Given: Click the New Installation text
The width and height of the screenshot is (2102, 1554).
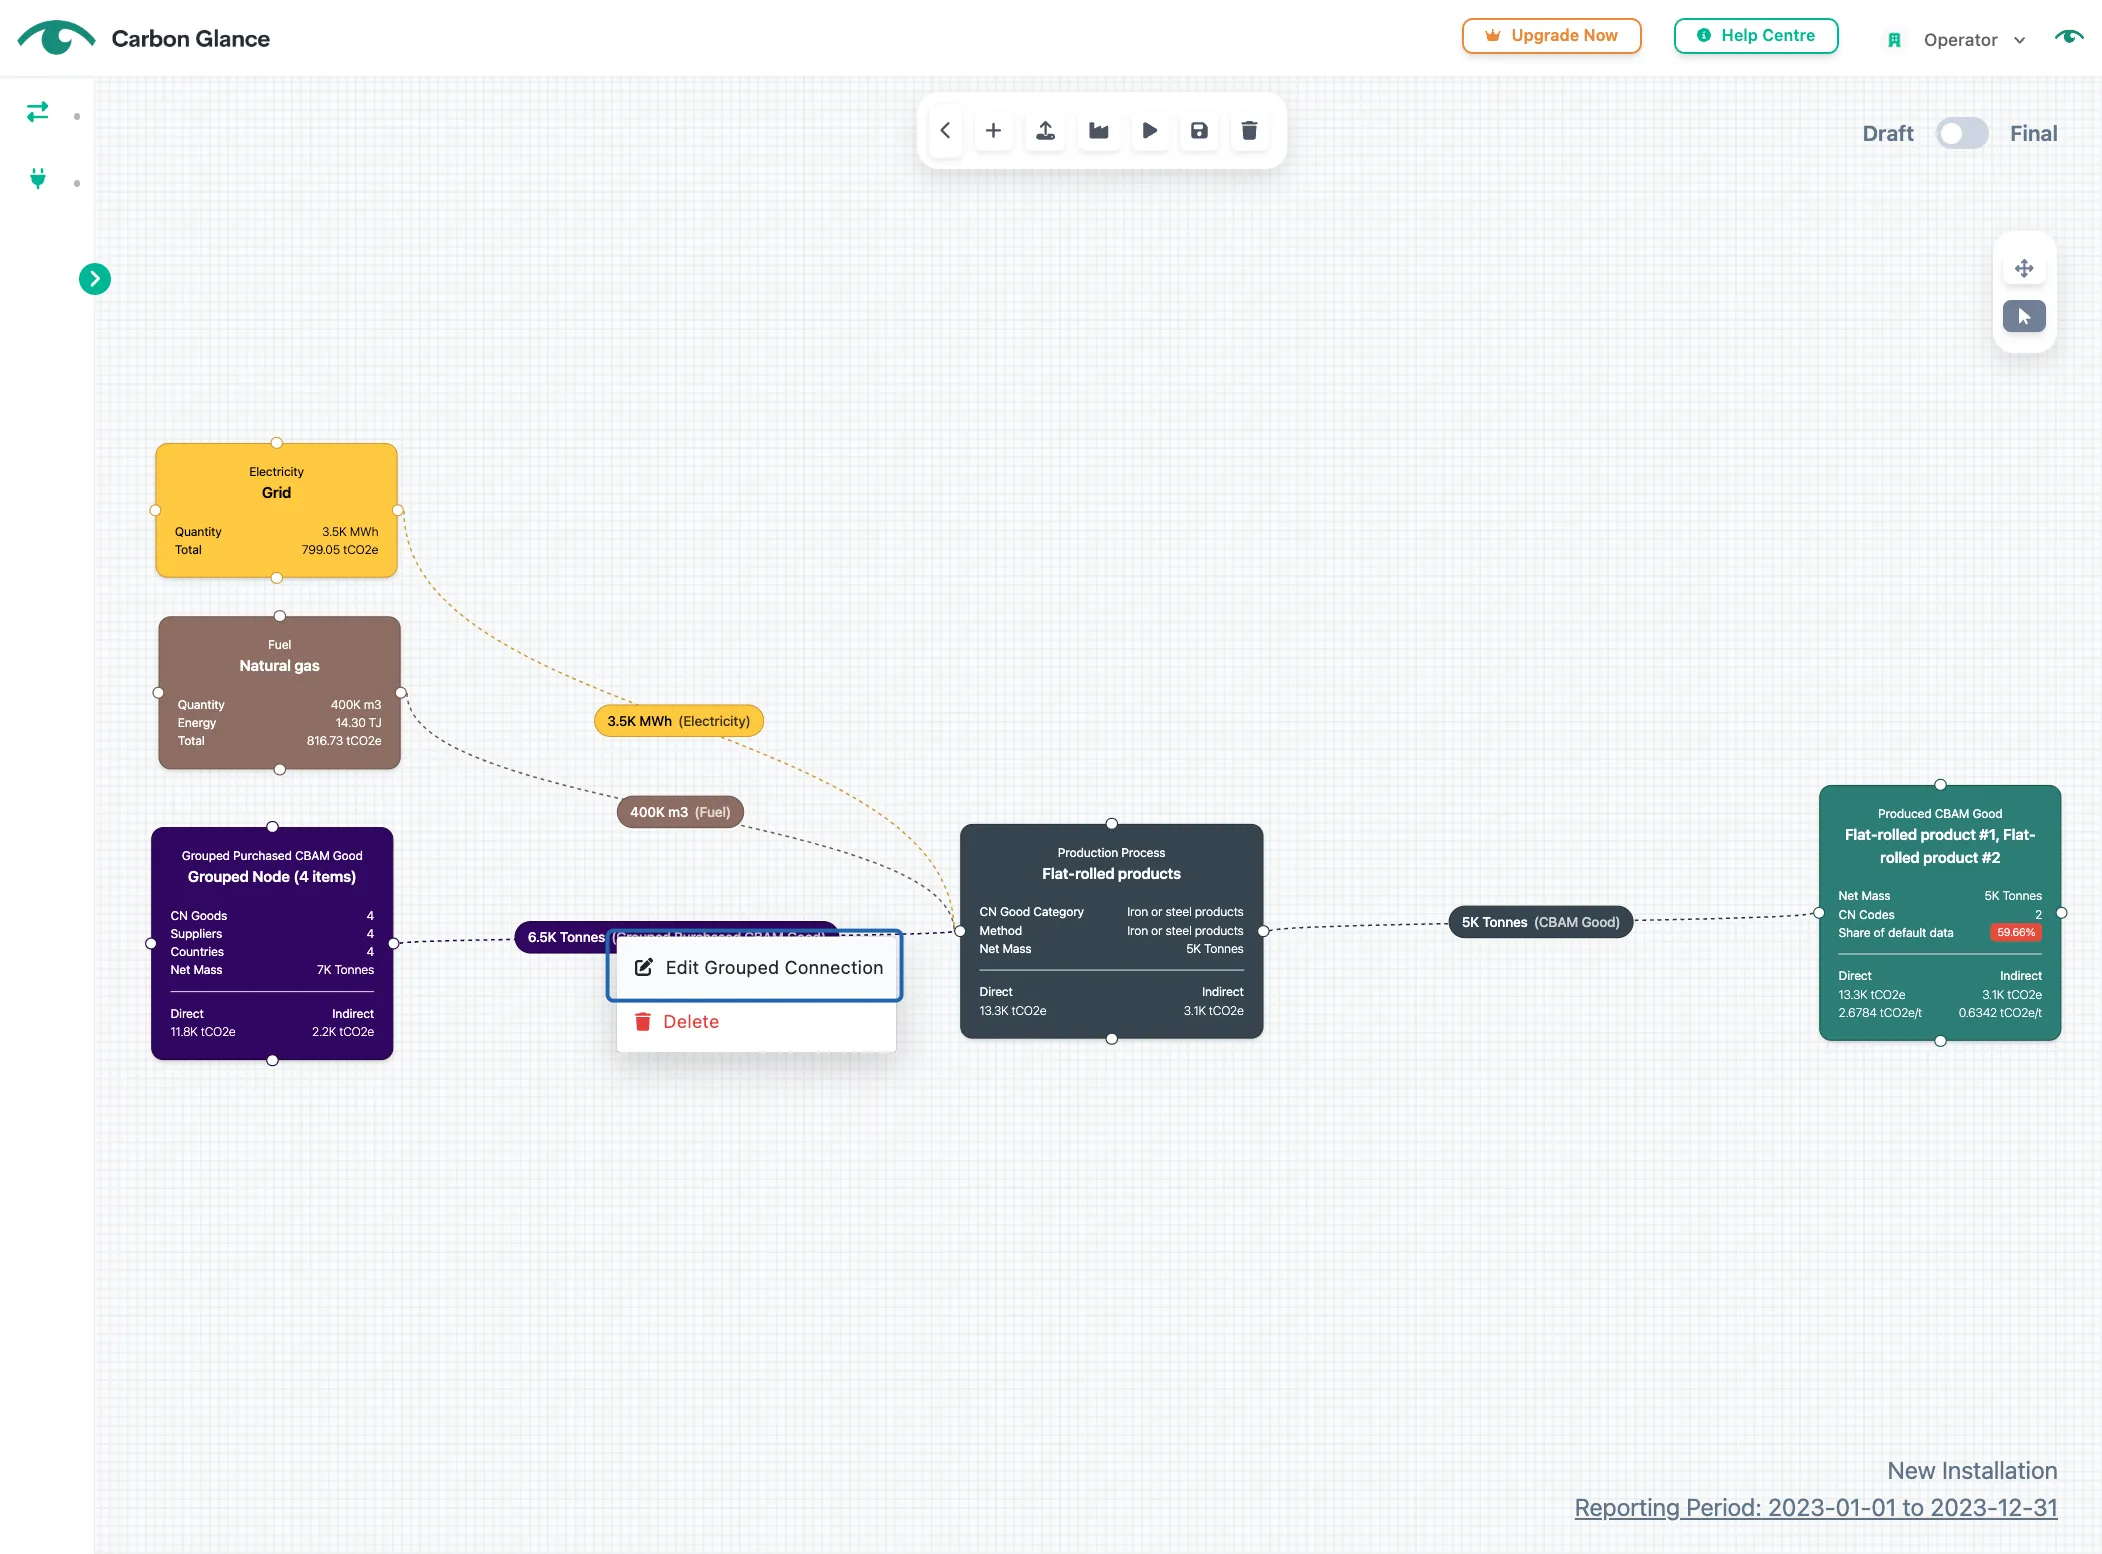Looking at the screenshot, I should point(1972,1470).
